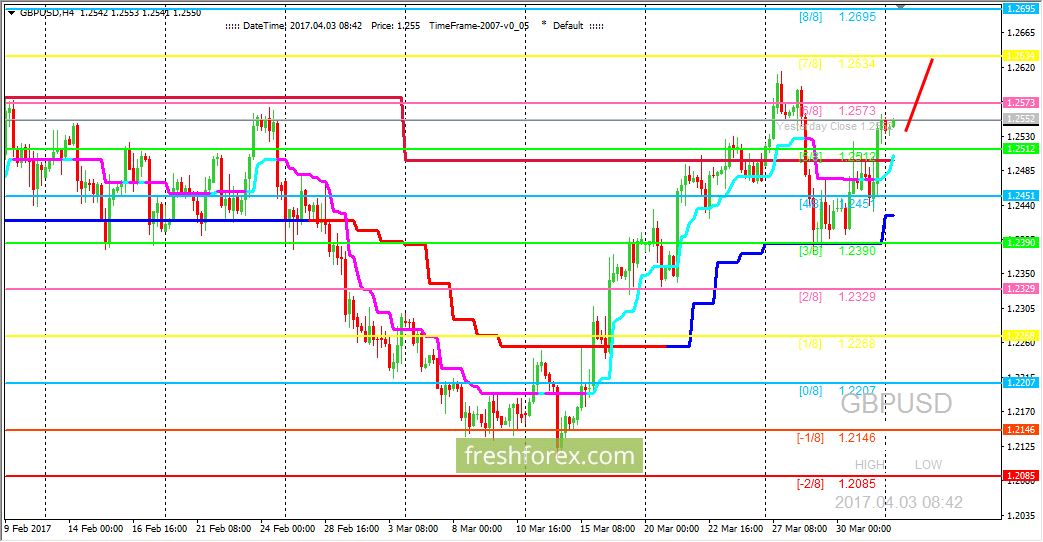Click the 1.2665 tick on the price scale
The width and height of the screenshot is (1043, 542).
click(1021, 33)
